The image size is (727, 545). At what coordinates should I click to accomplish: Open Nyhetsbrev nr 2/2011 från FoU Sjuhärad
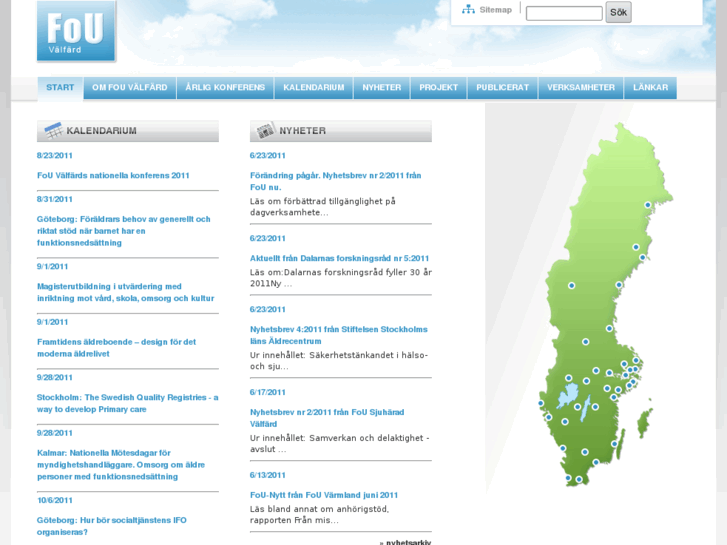(x=327, y=418)
